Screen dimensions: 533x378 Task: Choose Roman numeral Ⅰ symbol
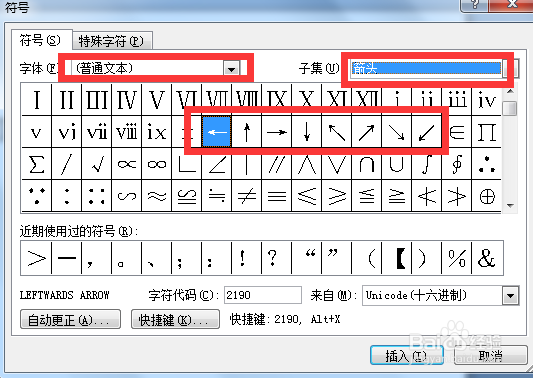(x=36, y=100)
